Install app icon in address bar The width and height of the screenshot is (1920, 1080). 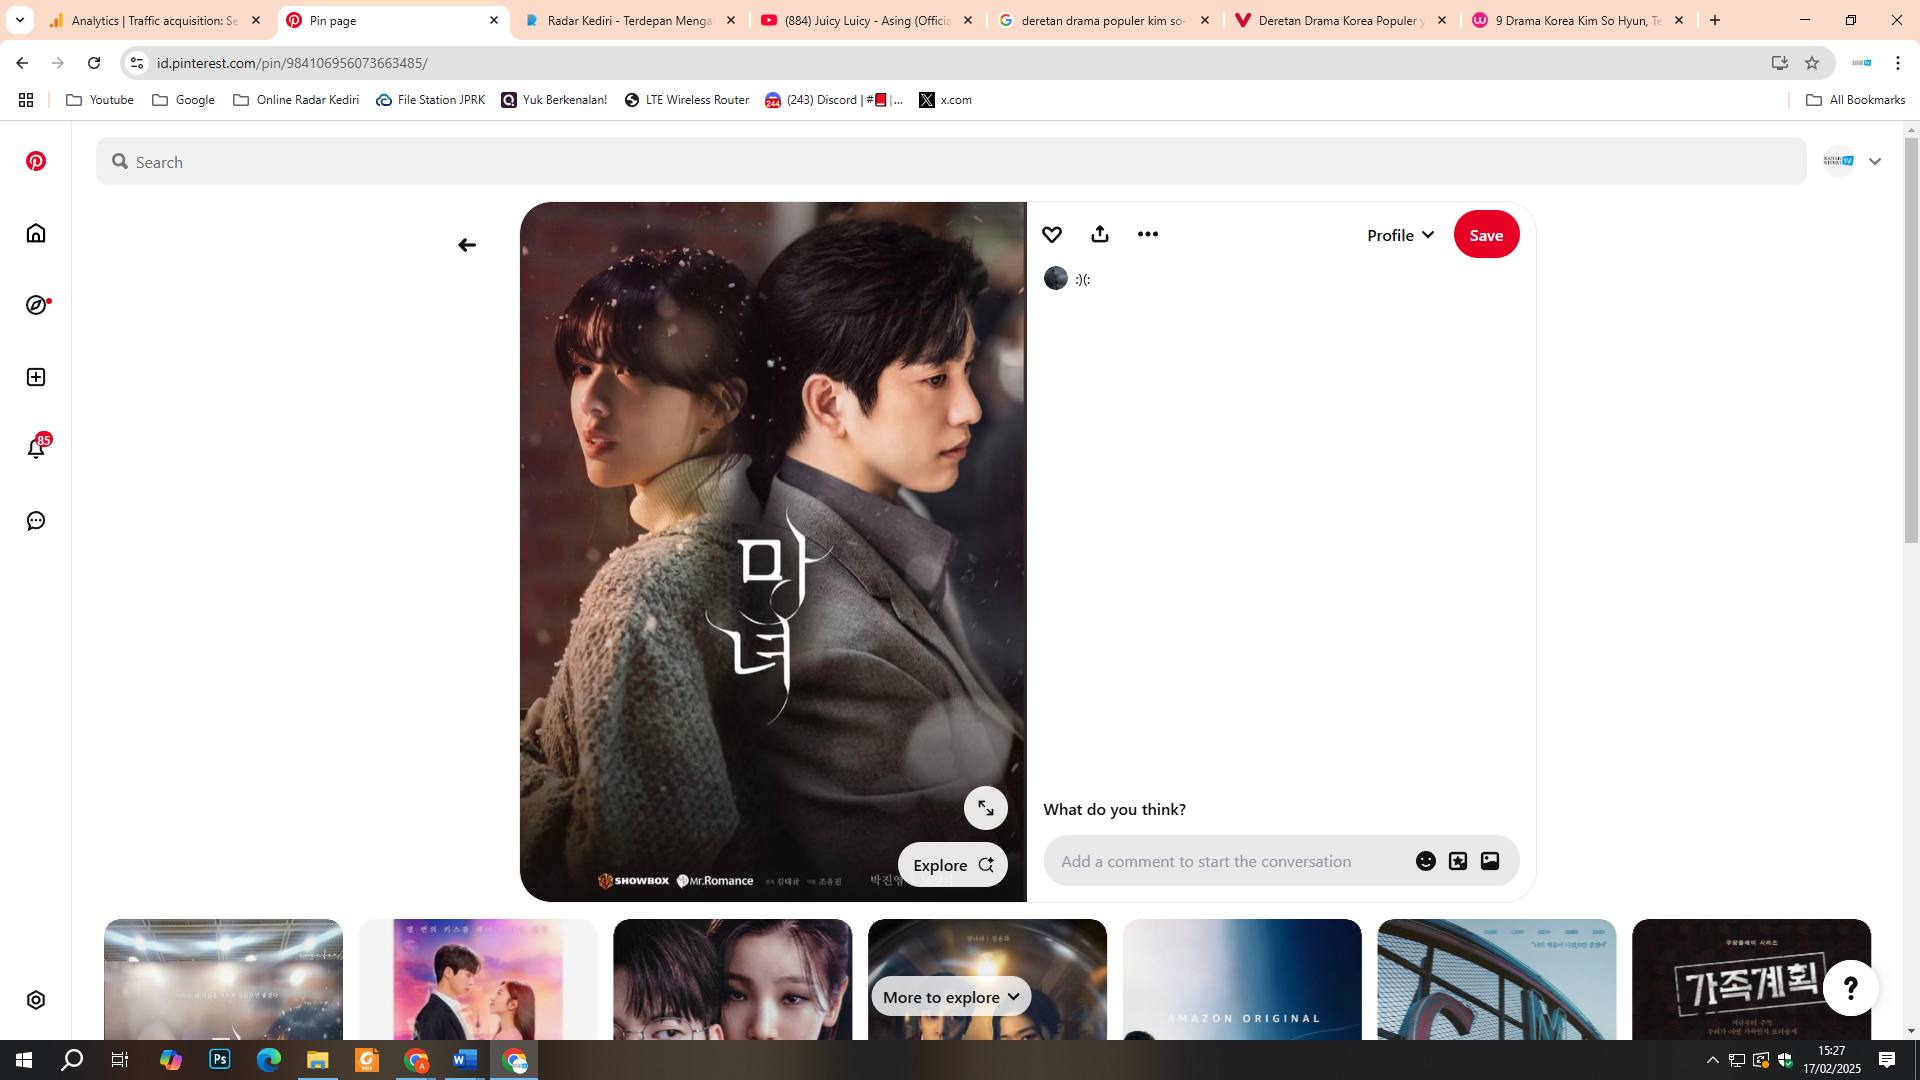[x=1780, y=63]
